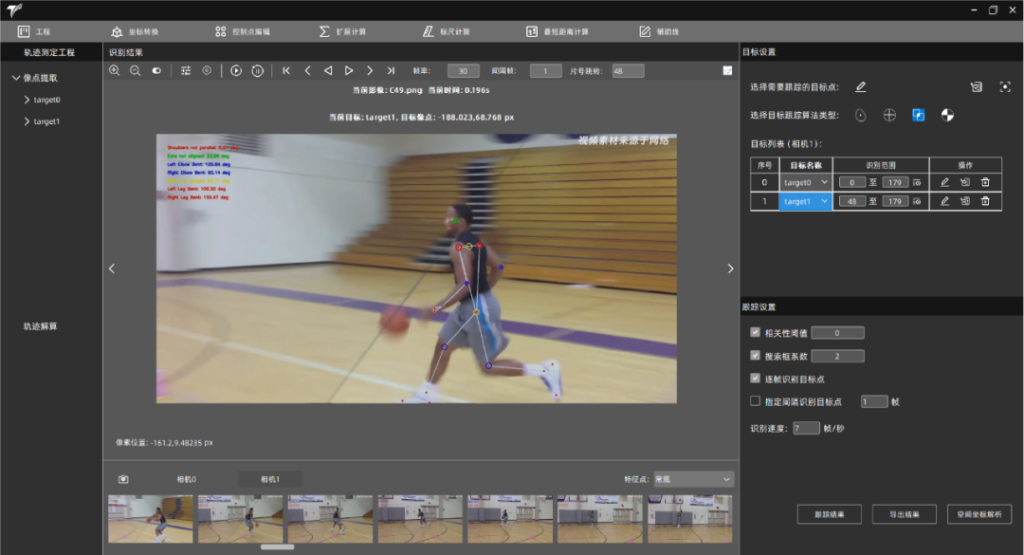Click the 导出结果 export results button
The height and width of the screenshot is (555, 1024).
pyautogui.click(x=904, y=515)
